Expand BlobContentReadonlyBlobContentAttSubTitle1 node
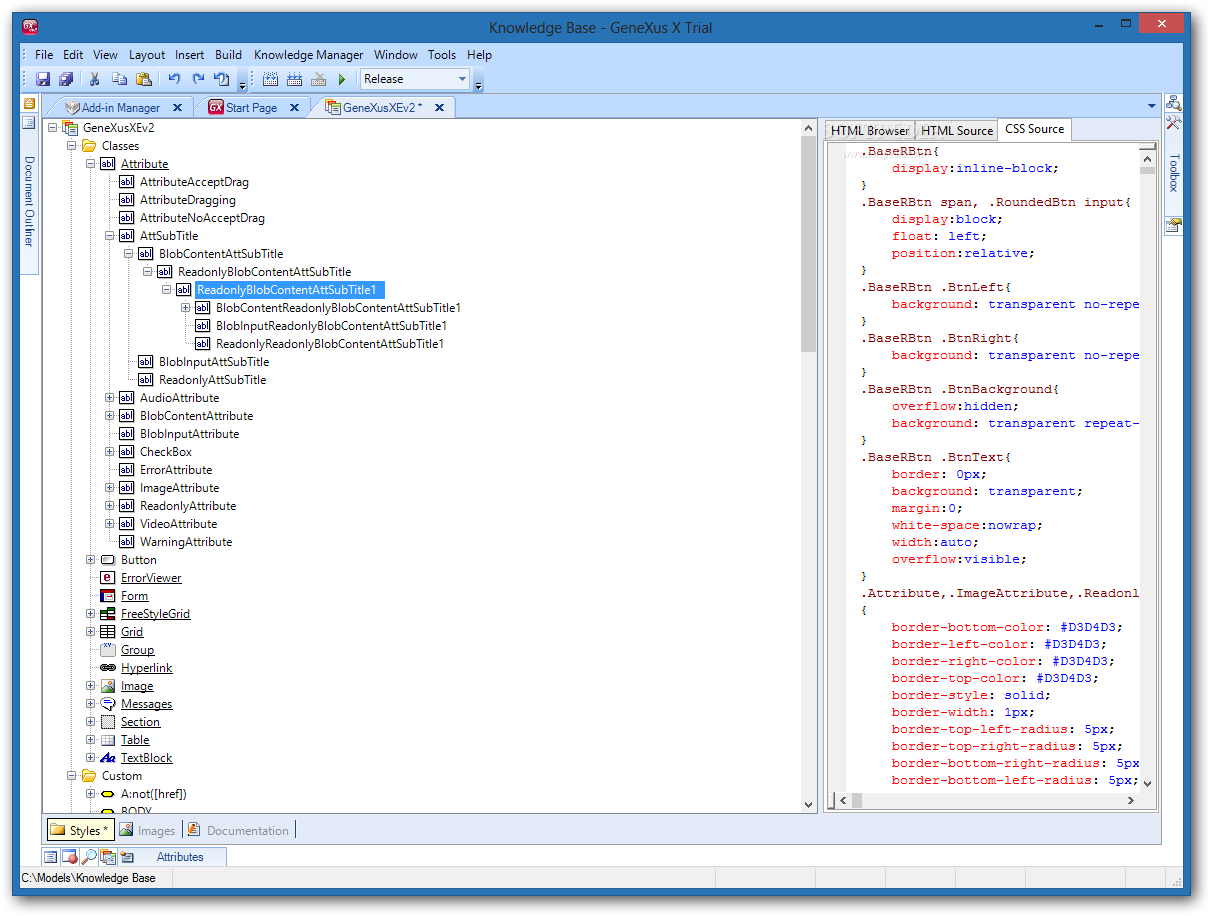 [x=186, y=308]
